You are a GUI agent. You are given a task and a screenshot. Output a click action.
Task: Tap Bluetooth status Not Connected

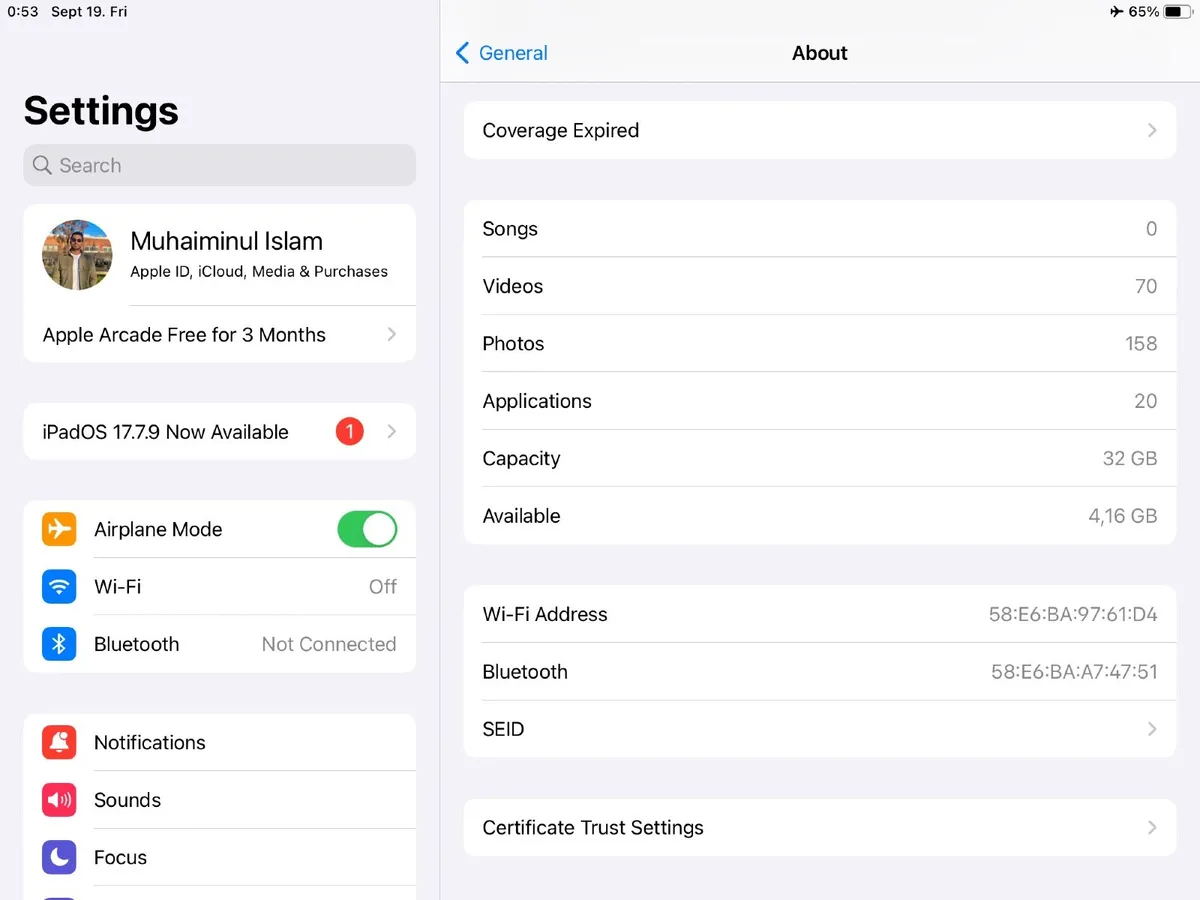pyautogui.click(x=329, y=644)
